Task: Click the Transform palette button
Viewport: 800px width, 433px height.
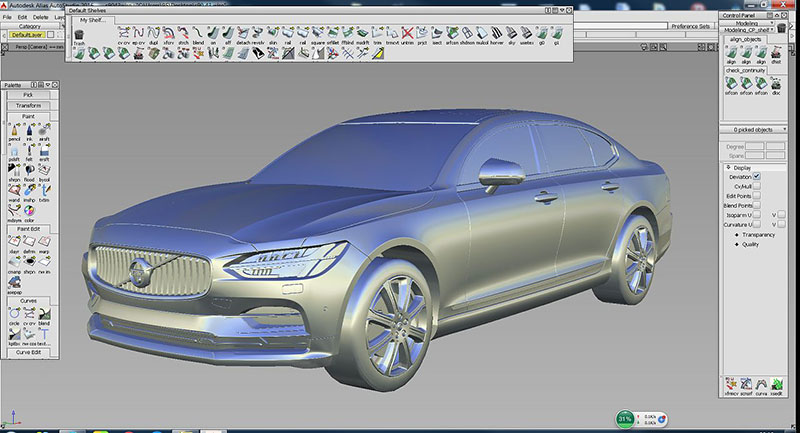Action: (28, 105)
